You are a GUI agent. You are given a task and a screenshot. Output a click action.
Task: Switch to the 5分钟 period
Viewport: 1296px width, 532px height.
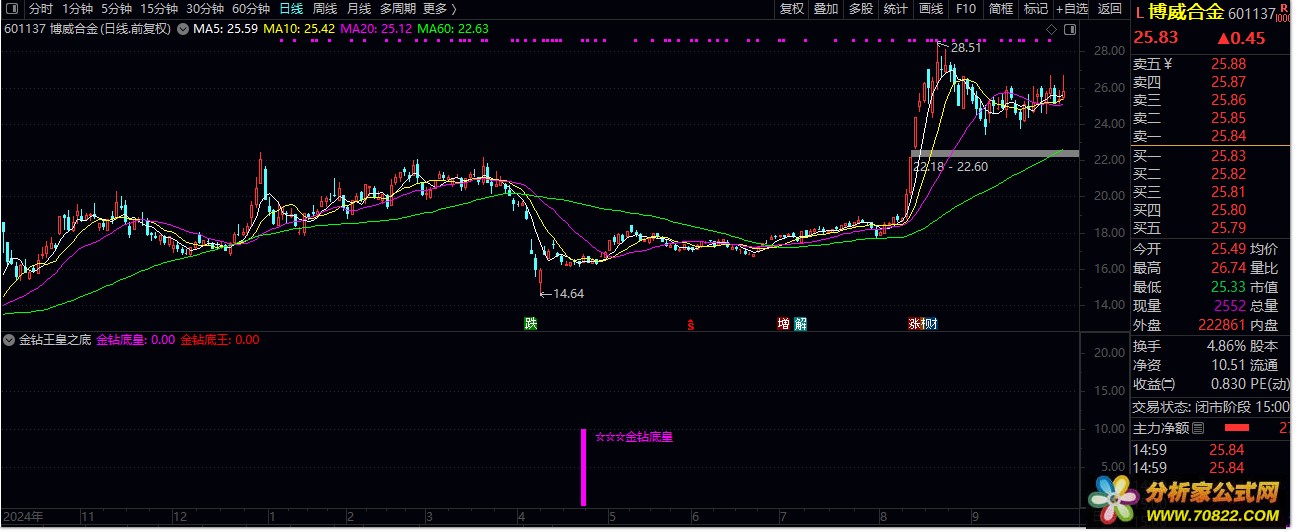click(x=116, y=8)
